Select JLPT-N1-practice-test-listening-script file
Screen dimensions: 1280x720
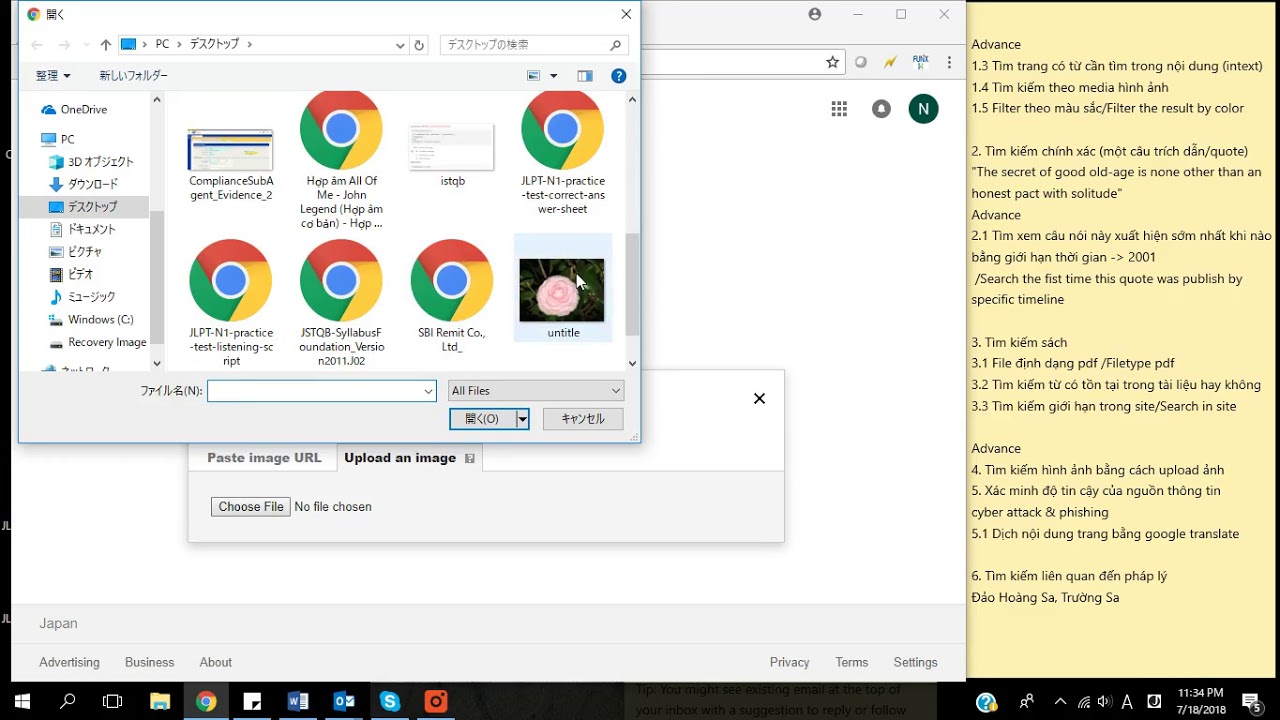pyautogui.click(x=230, y=303)
